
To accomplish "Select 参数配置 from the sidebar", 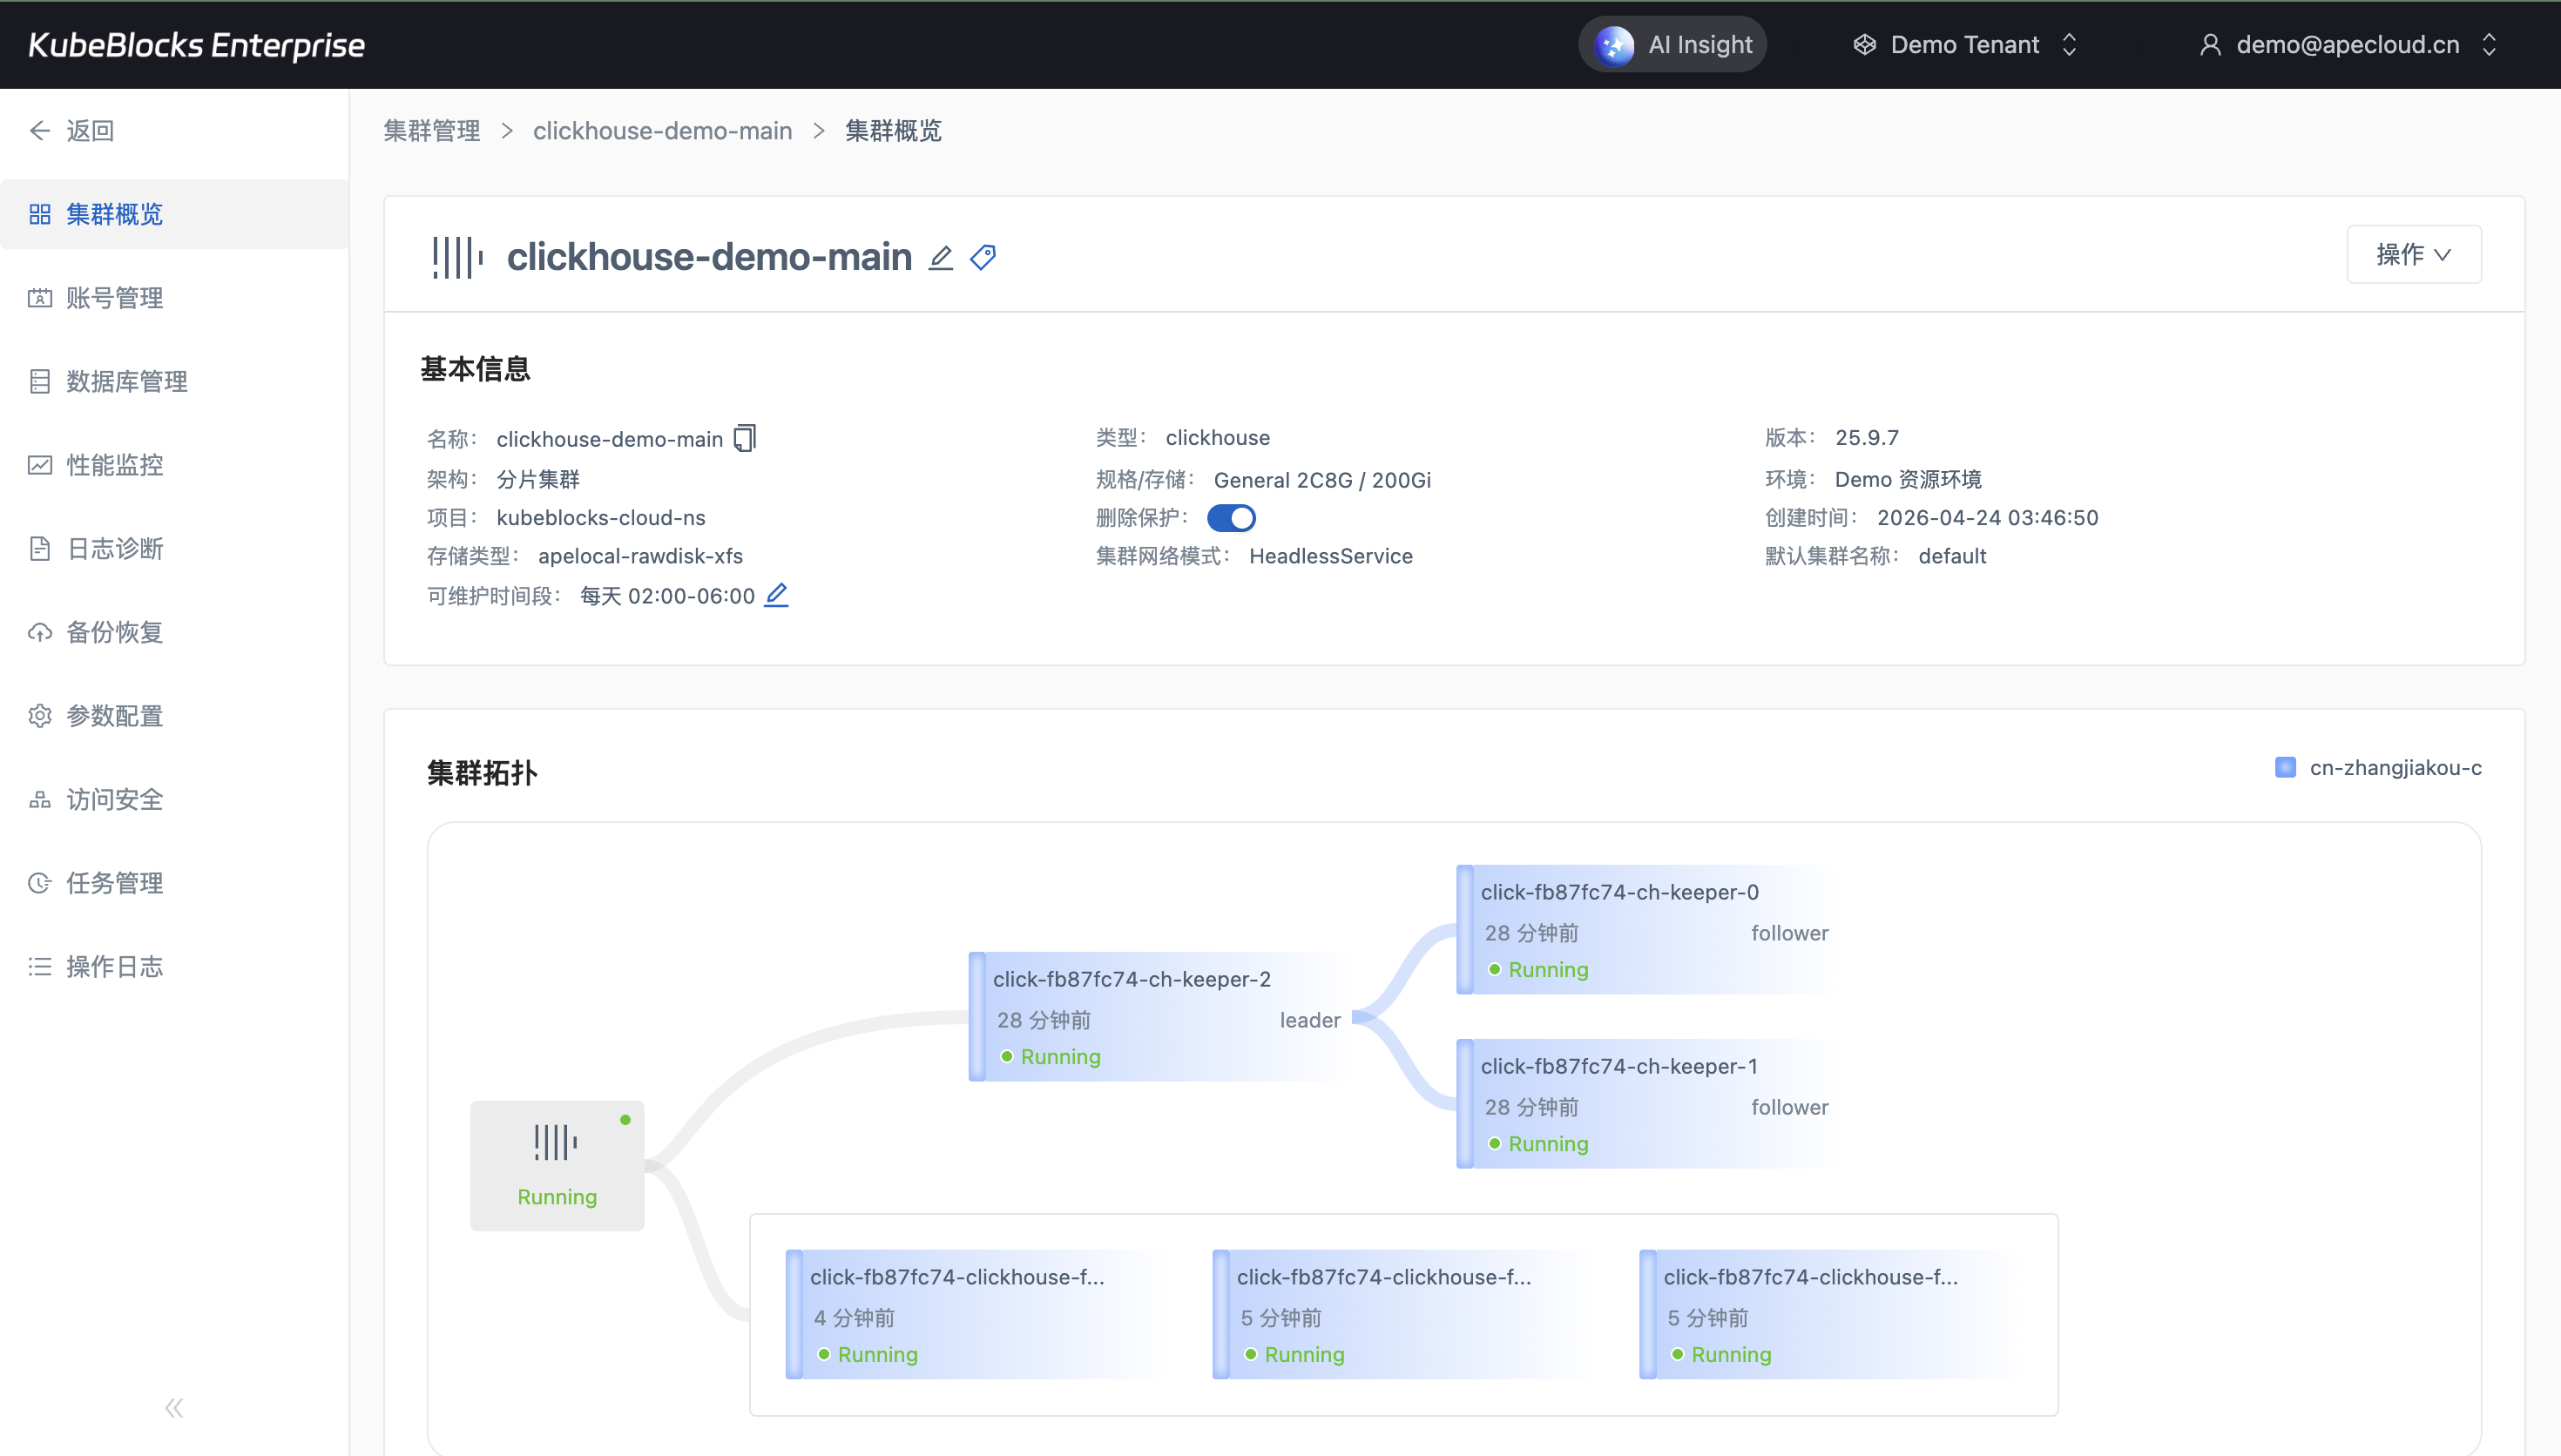I will click(x=114, y=716).
